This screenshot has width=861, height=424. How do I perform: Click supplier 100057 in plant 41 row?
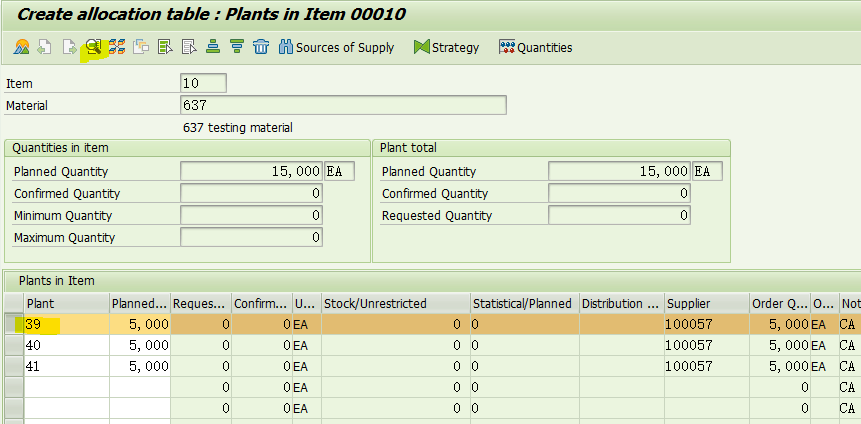707,366
